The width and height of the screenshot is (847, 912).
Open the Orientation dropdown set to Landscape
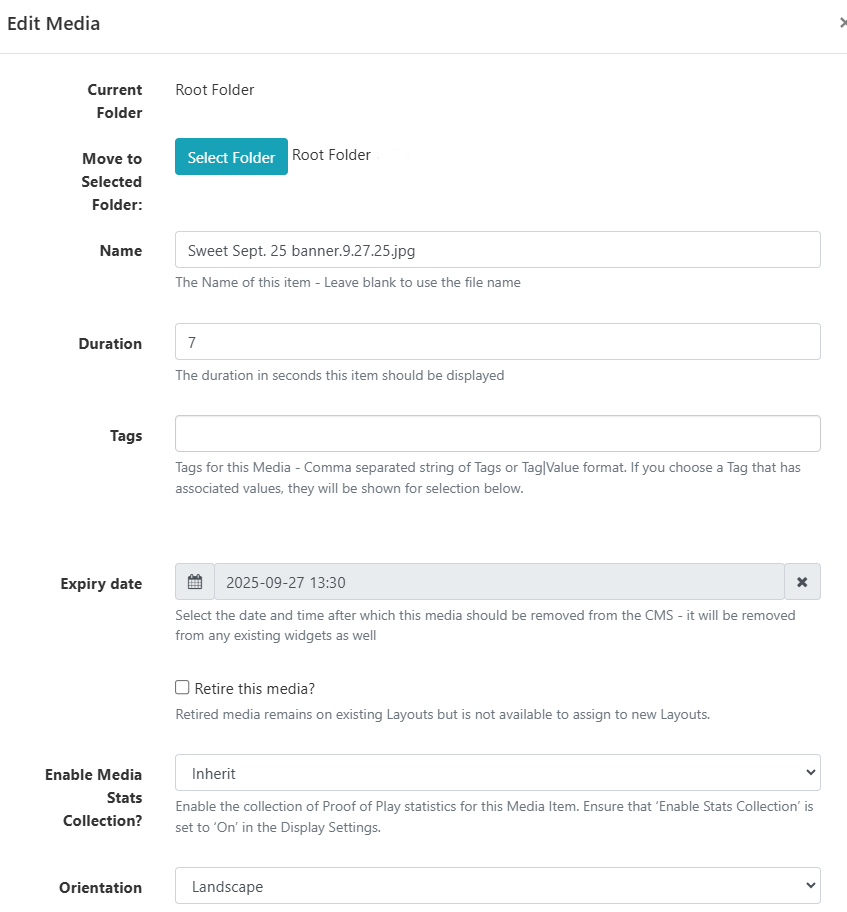point(497,886)
